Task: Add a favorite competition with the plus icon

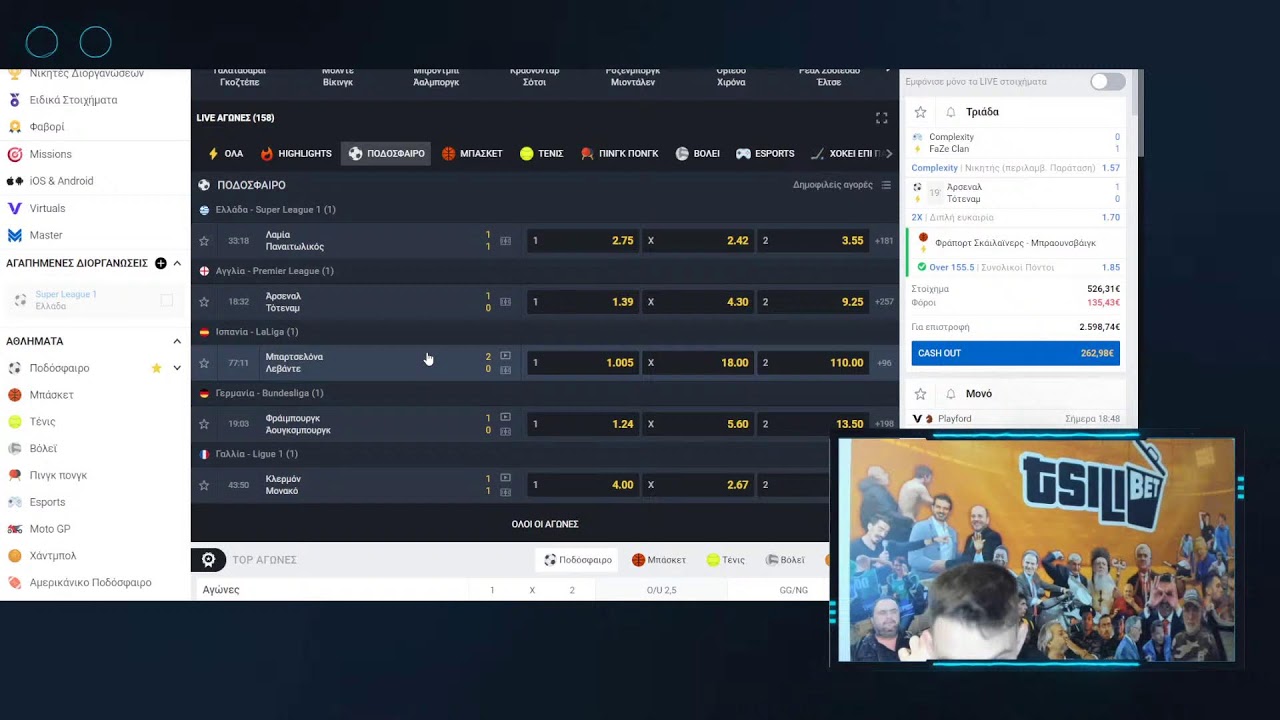Action: (161, 263)
